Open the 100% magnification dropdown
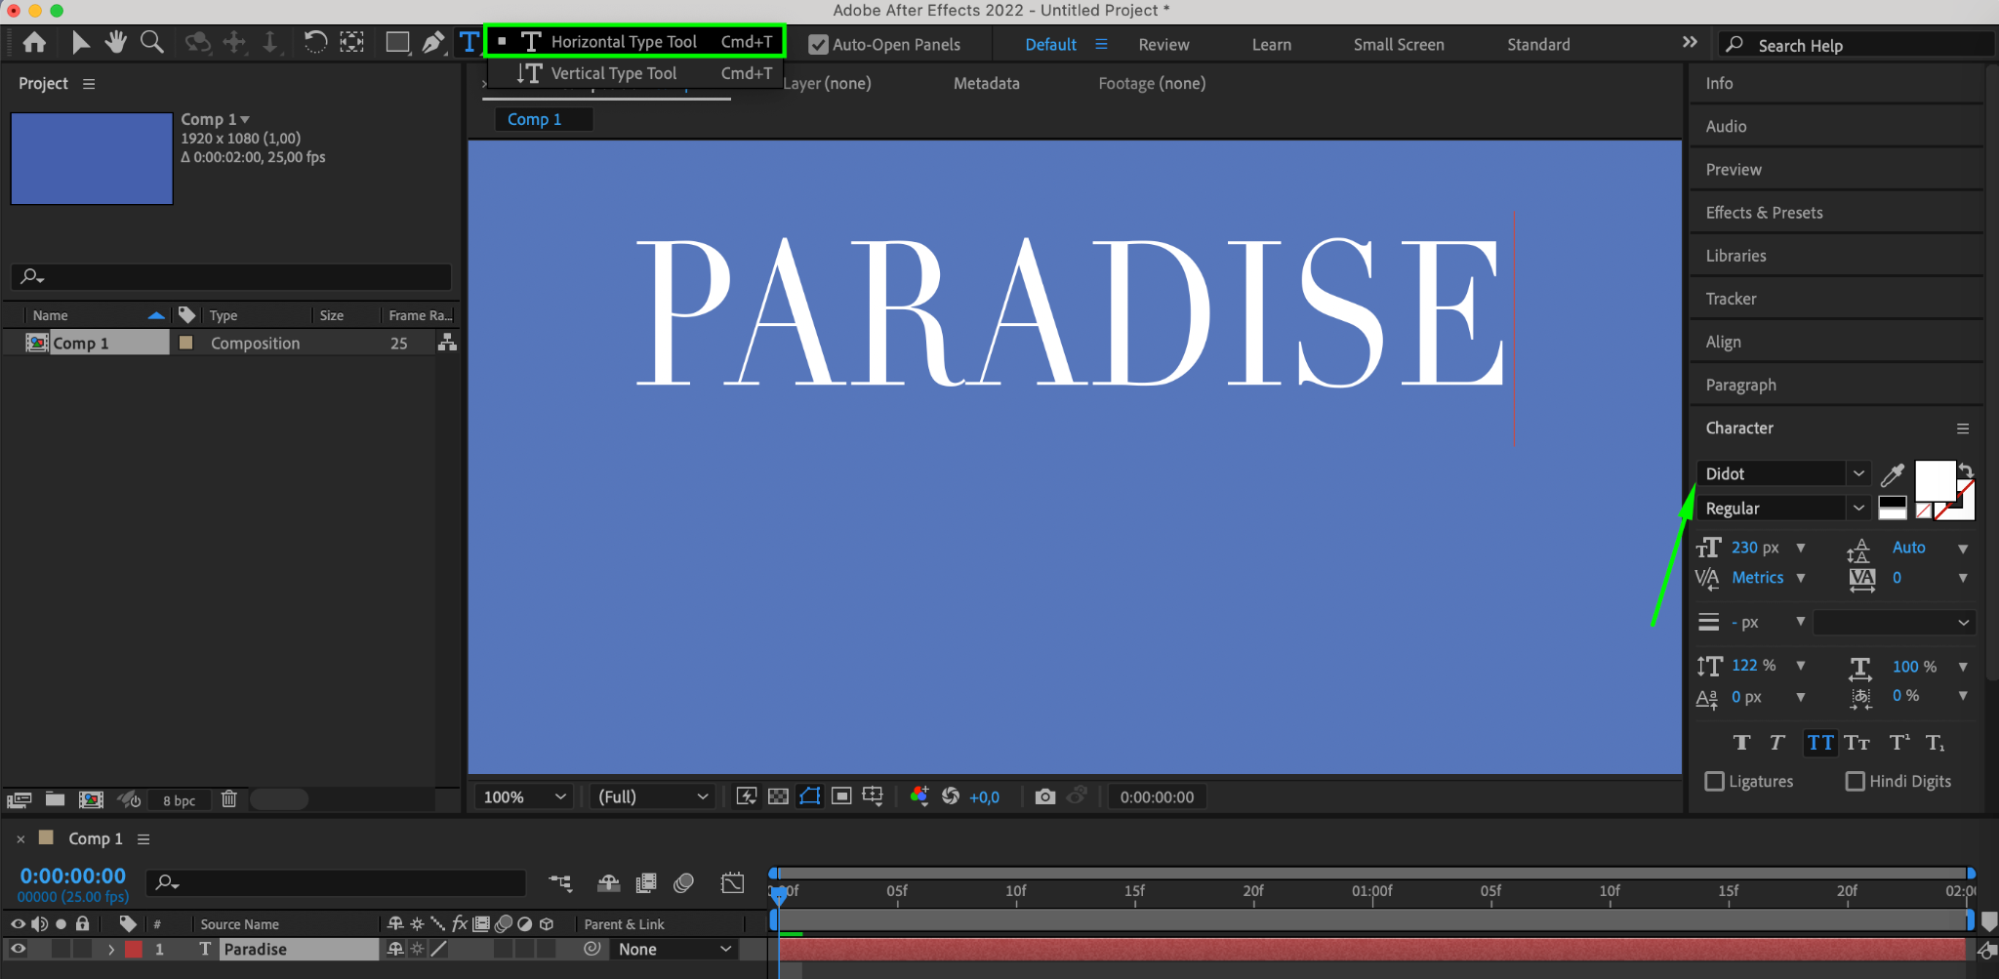Image resolution: width=1999 pixels, height=980 pixels. point(524,797)
